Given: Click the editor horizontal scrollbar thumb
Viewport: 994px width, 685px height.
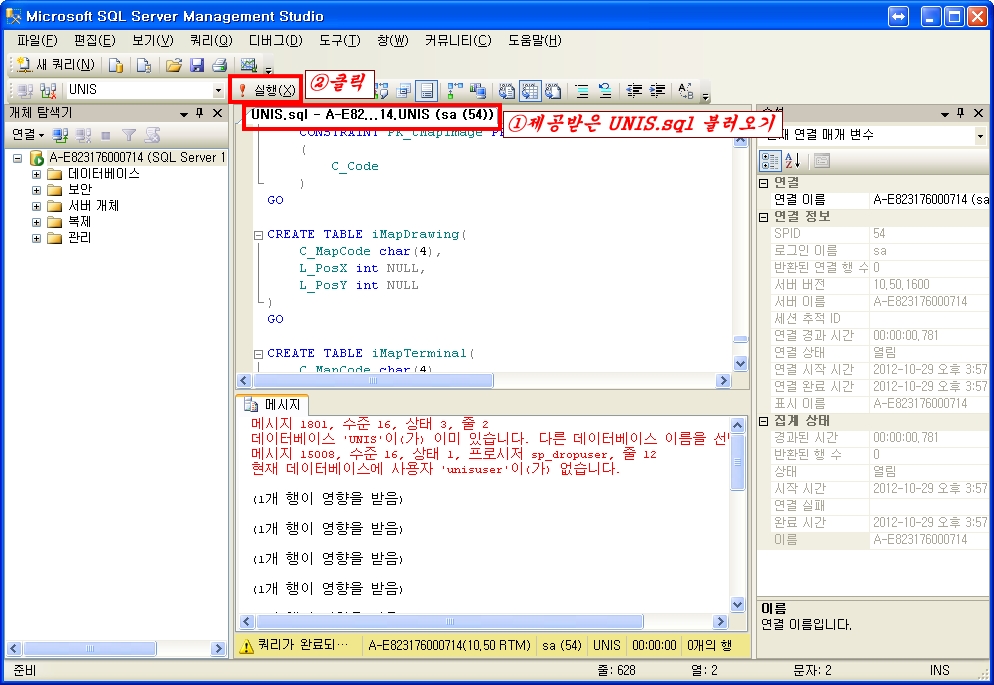Looking at the screenshot, I should pos(373,380).
